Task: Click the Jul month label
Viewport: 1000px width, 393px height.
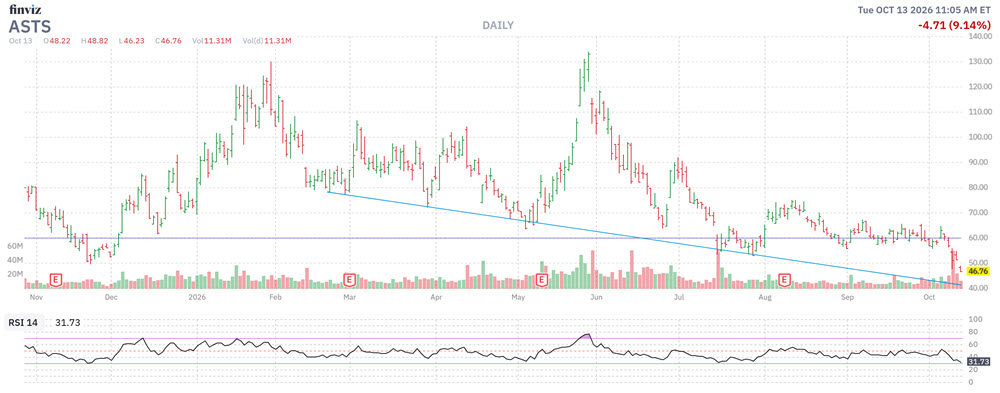Action: tap(679, 297)
